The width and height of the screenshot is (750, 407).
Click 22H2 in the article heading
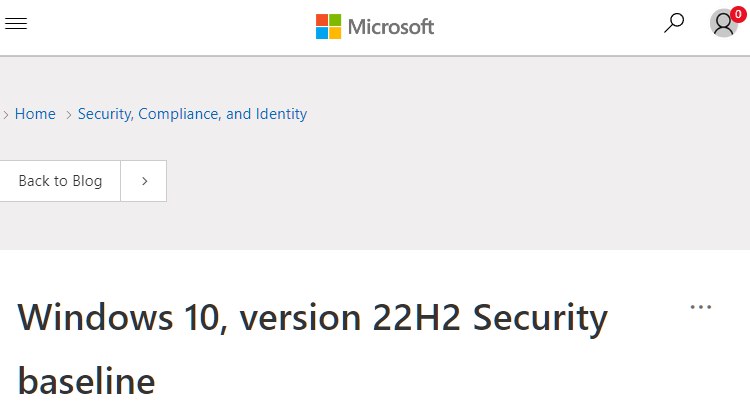coord(416,317)
